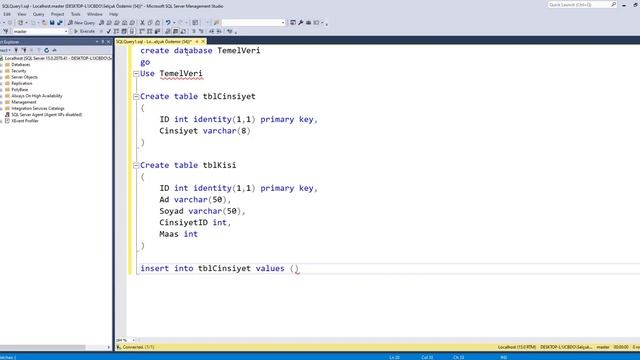Click the Display Estimated Execution Plan icon
Viewport: 640px width, 360px height.
tap(116, 31)
